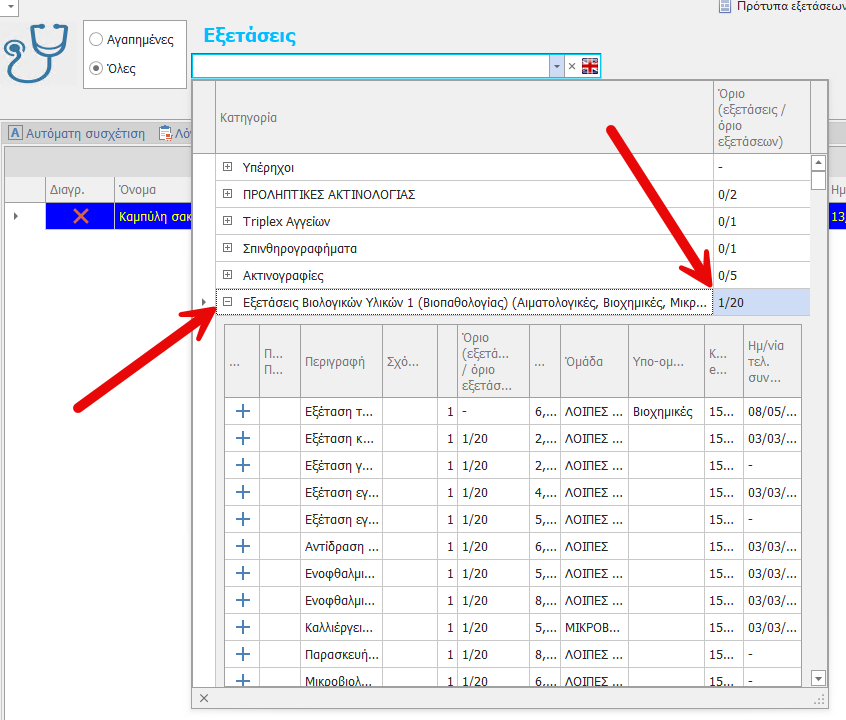Click the Εξετάσεις Βιολογικών Υλικών 1 row text
The height and width of the screenshot is (720, 846).
474,303
